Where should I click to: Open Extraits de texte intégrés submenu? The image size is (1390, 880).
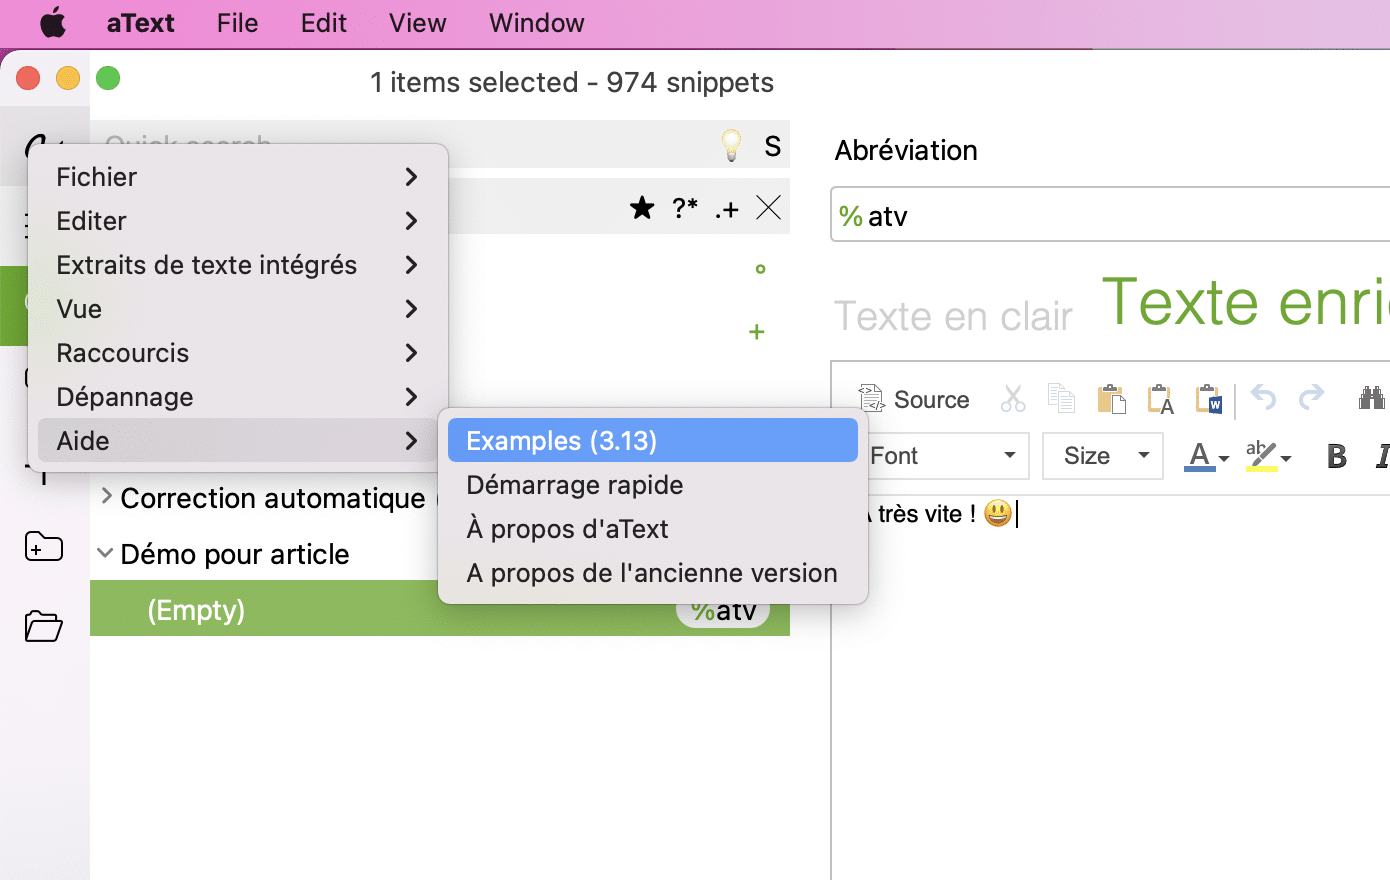tap(238, 265)
